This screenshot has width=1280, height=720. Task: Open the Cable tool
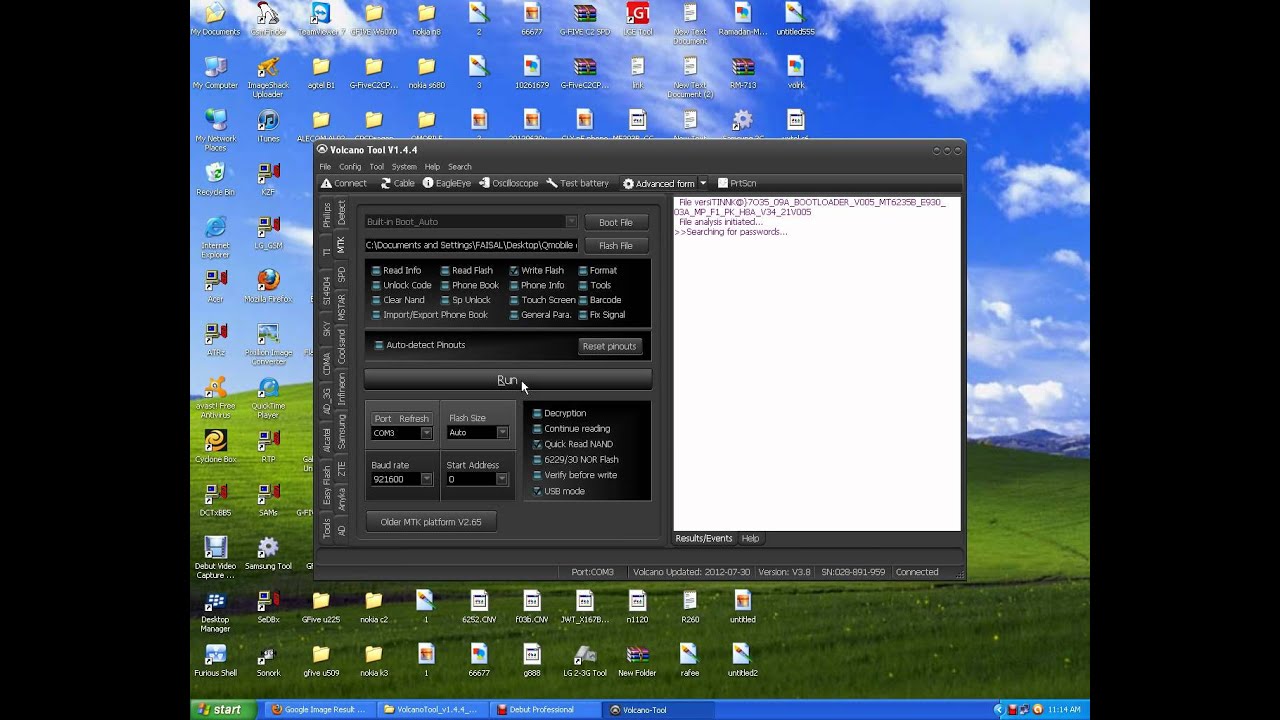[397, 183]
